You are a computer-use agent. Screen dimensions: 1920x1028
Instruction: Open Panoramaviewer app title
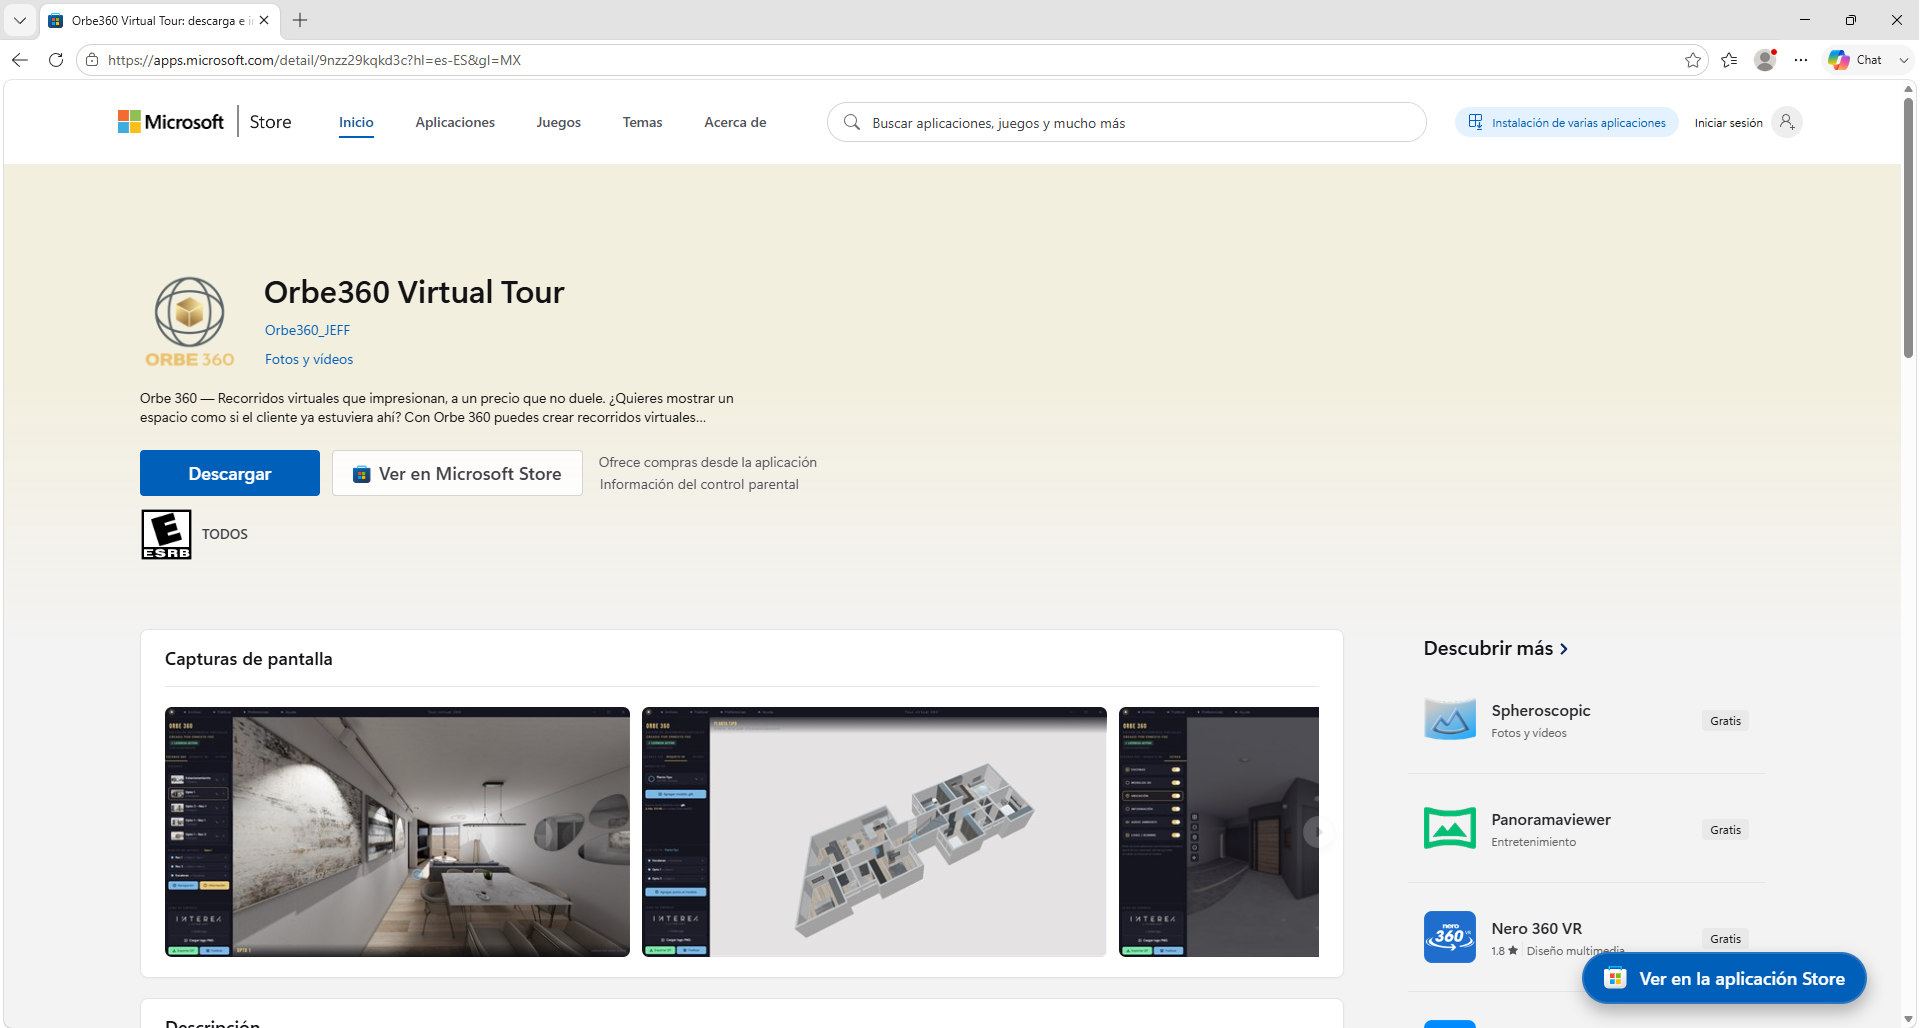(x=1551, y=819)
